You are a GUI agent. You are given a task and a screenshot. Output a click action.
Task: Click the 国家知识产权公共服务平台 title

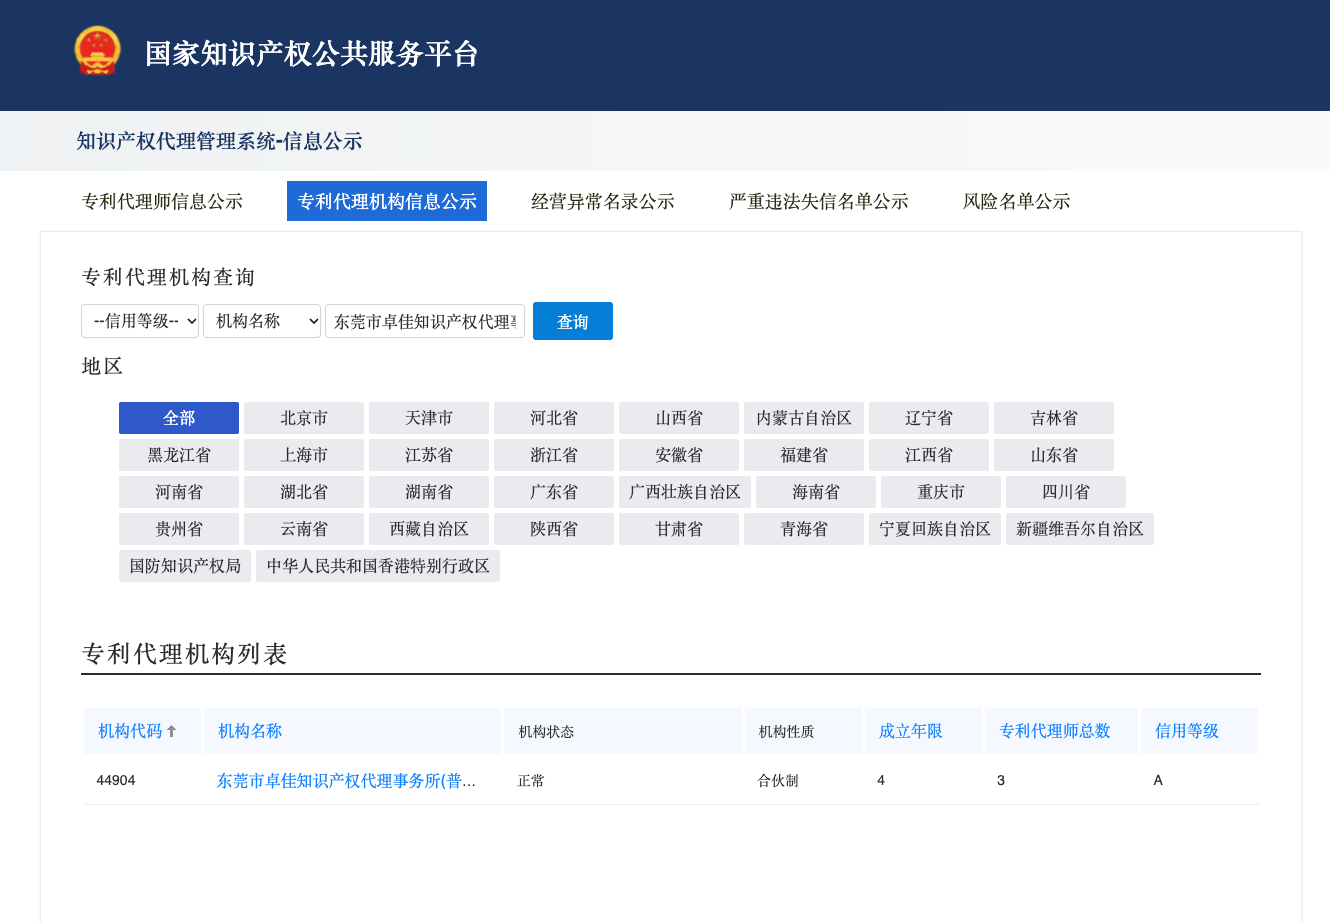click(x=312, y=53)
